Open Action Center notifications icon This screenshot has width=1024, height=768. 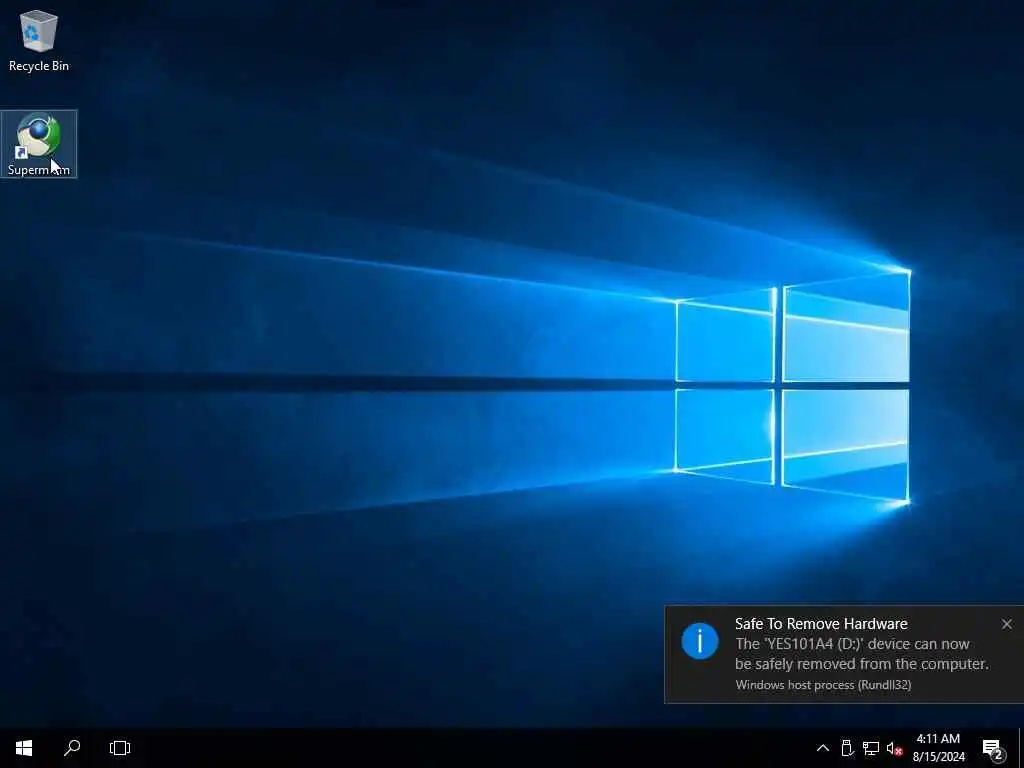(993, 749)
